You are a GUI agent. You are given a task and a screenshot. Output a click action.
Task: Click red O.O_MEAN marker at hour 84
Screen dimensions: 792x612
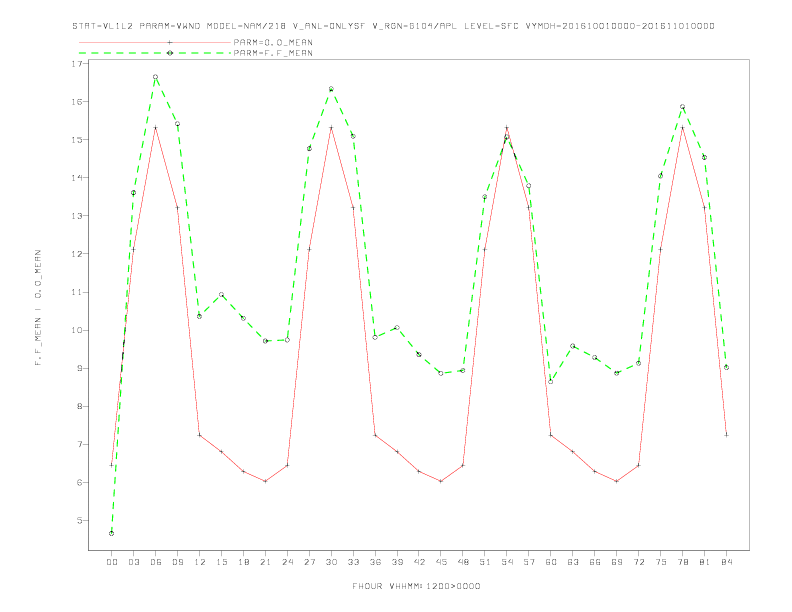pos(726,435)
